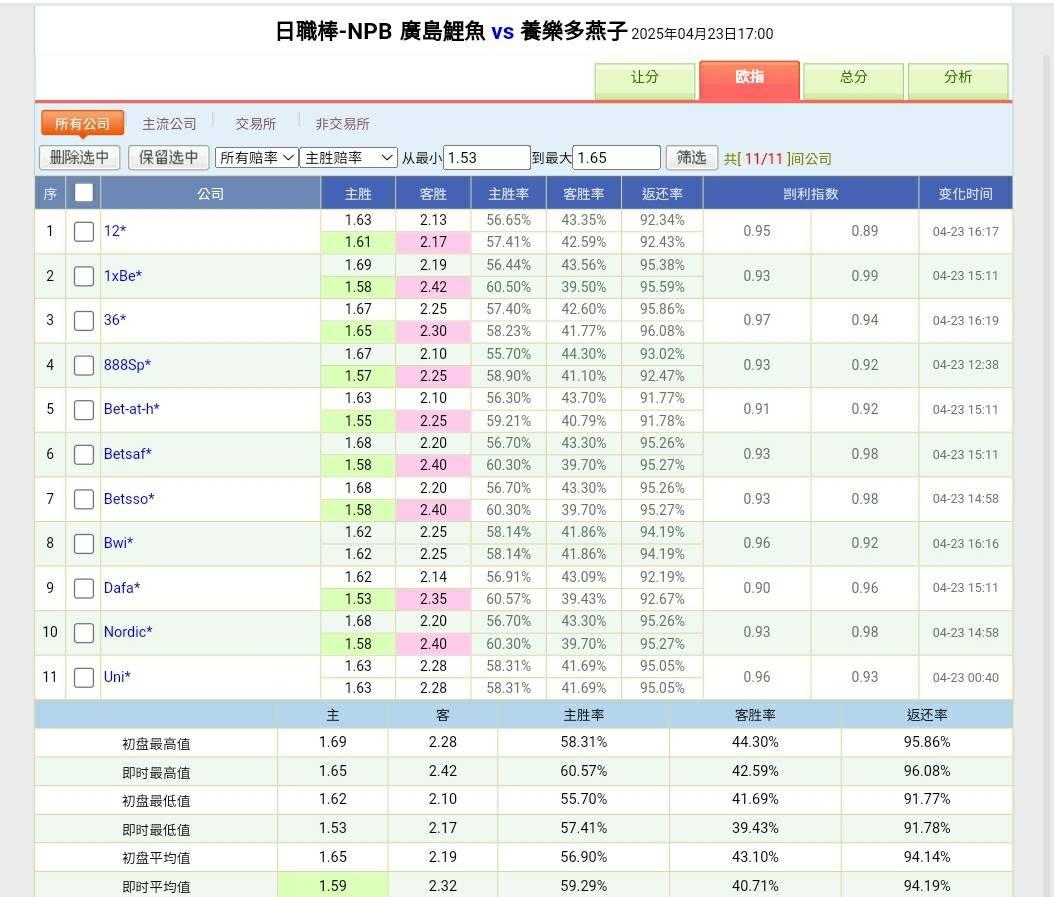Image resolution: width=1054 pixels, height=897 pixels.
Task: Check the box for Bet-at-h* row
Action: (x=83, y=410)
